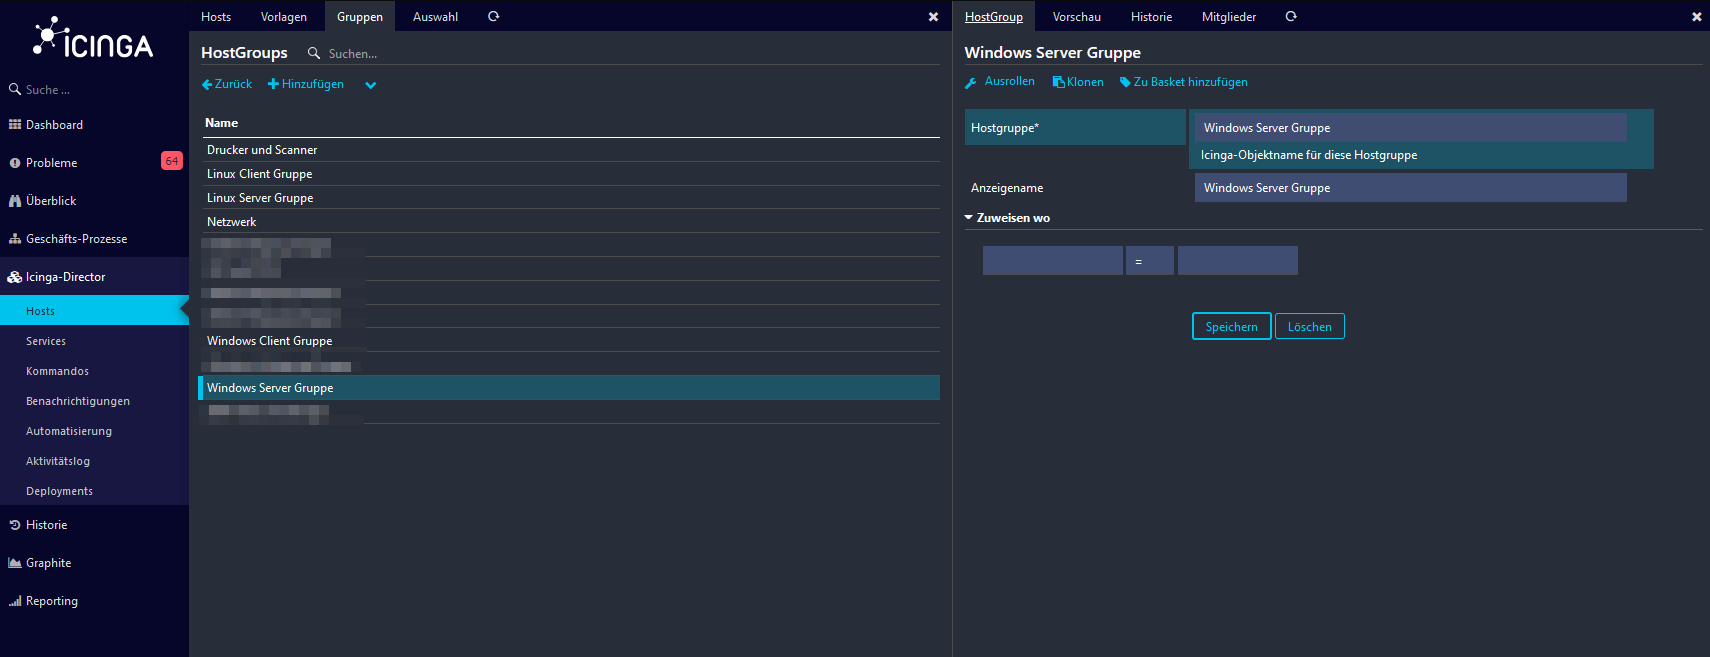
Task: Select the Drucker und Scanner row
Action: (570, 150)
